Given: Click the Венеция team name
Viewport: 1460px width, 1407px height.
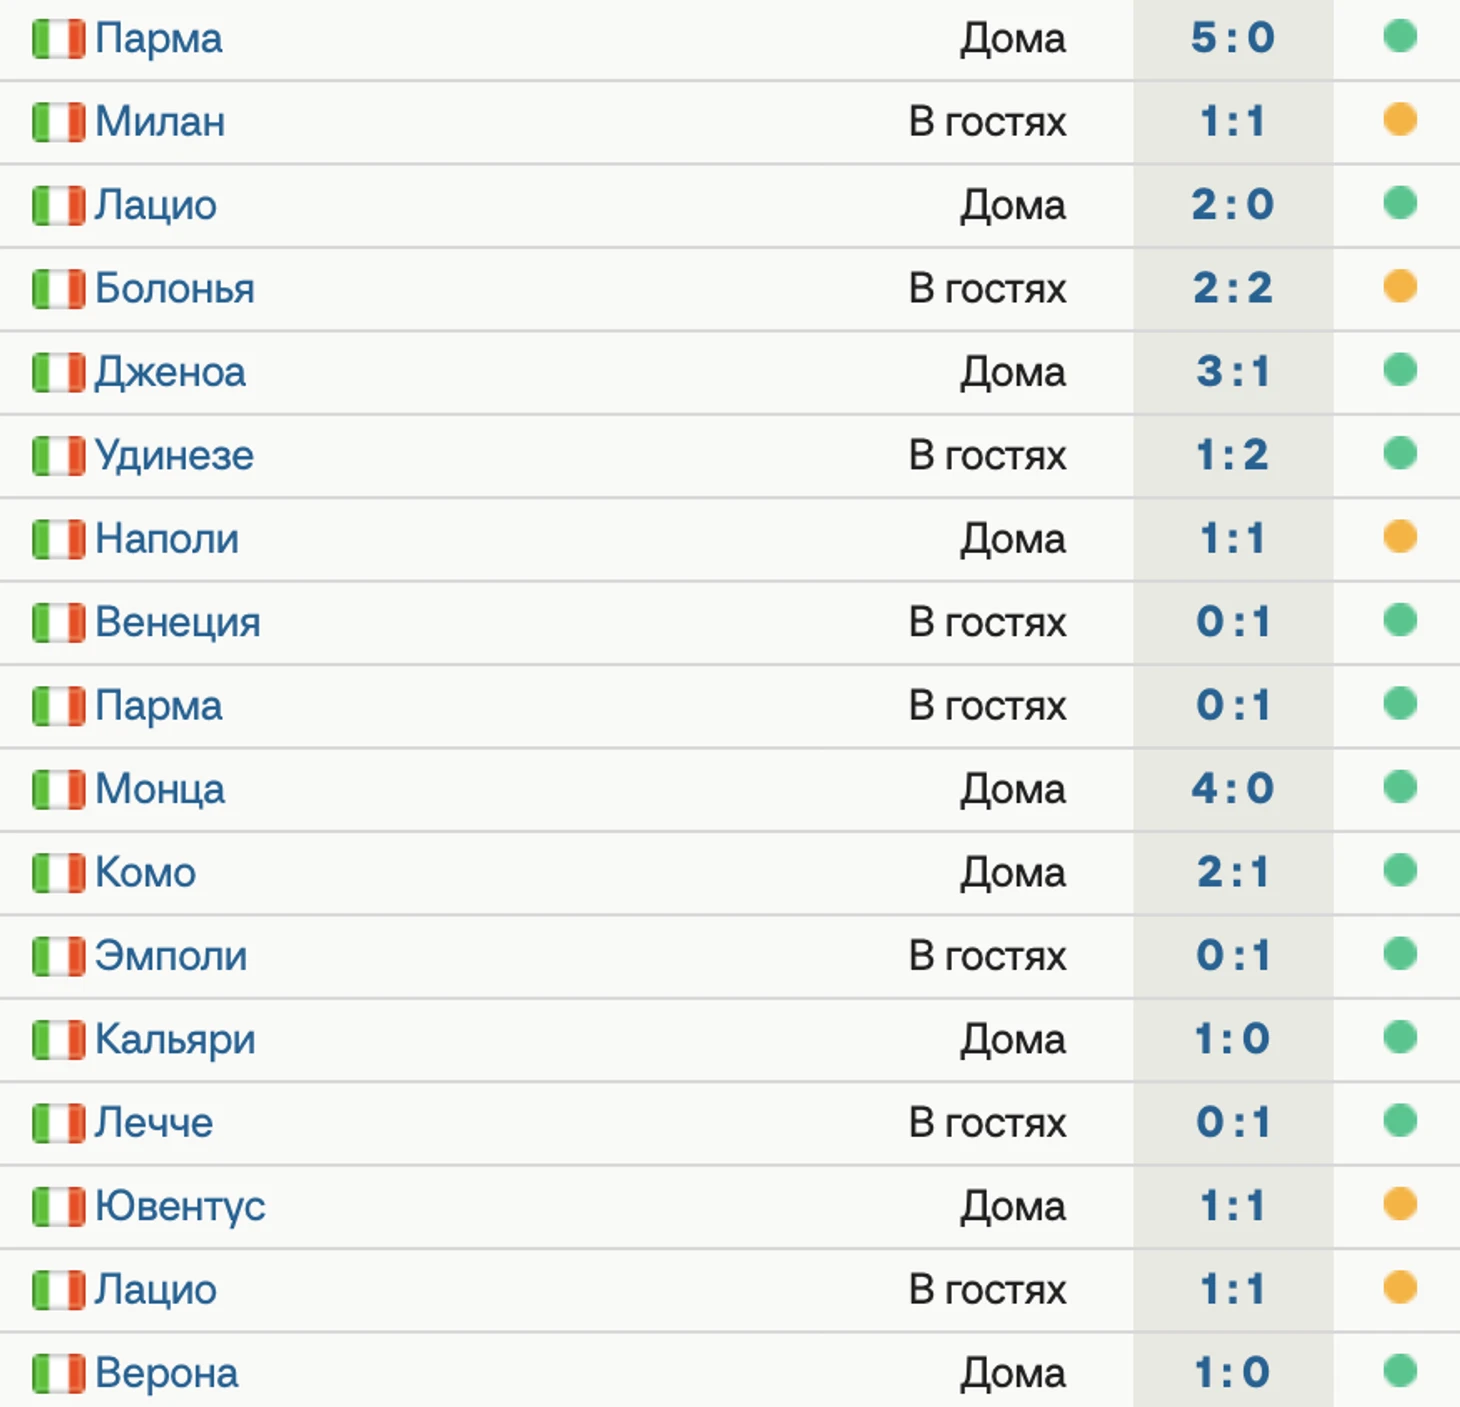Looking at the screenshot, I should [x=178, y=622].
